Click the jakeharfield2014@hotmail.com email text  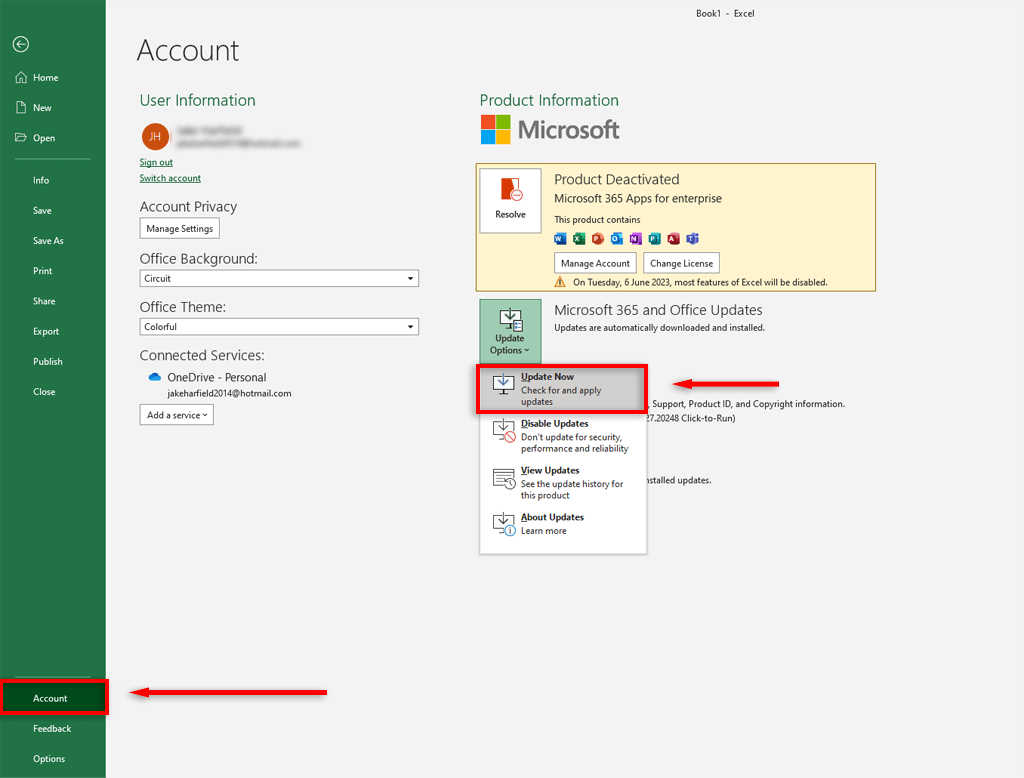tap(229, 393)
